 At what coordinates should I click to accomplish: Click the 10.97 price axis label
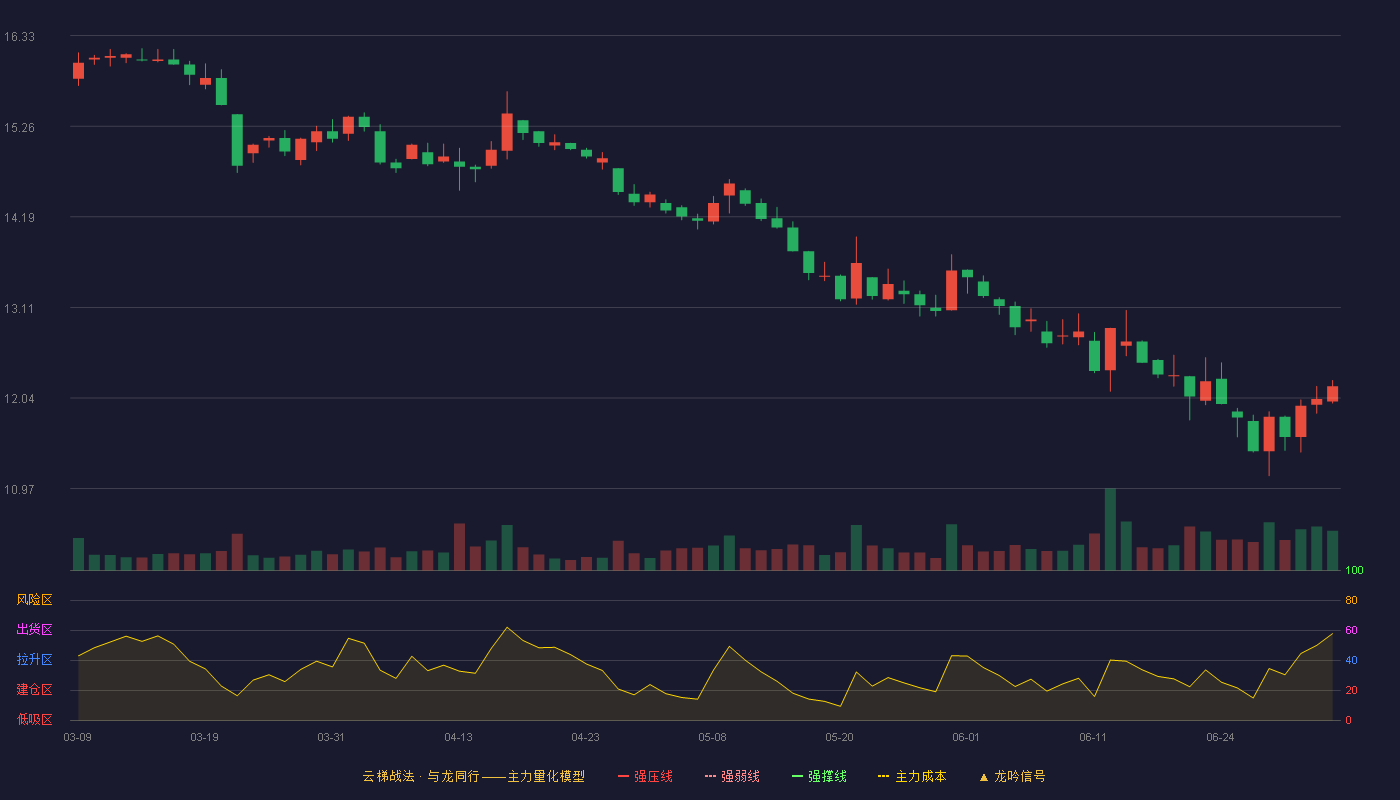19,490
